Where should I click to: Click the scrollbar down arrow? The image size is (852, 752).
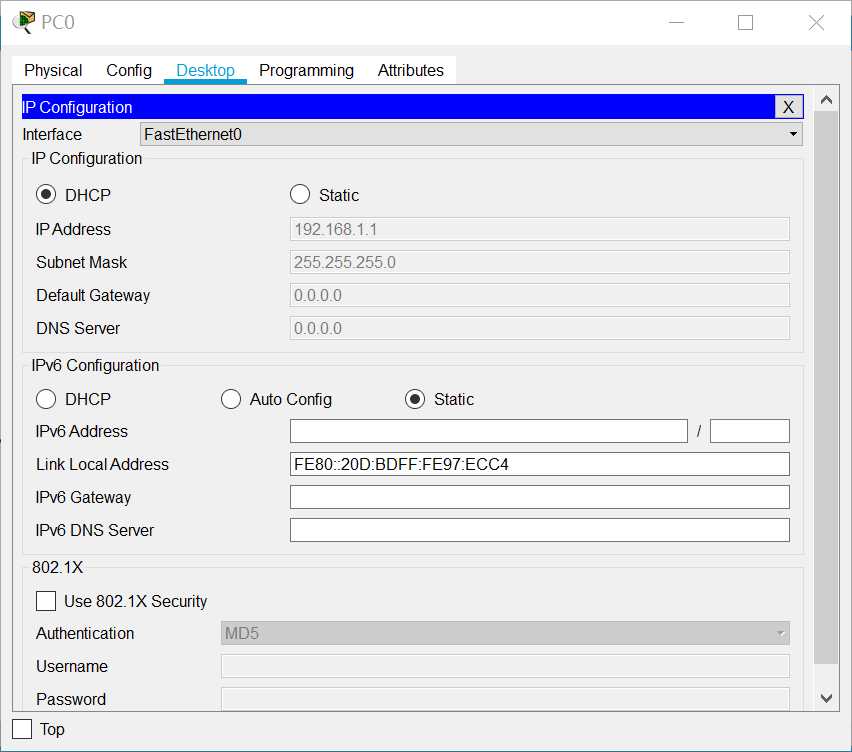pyautogui.click(x=826, y=698)
